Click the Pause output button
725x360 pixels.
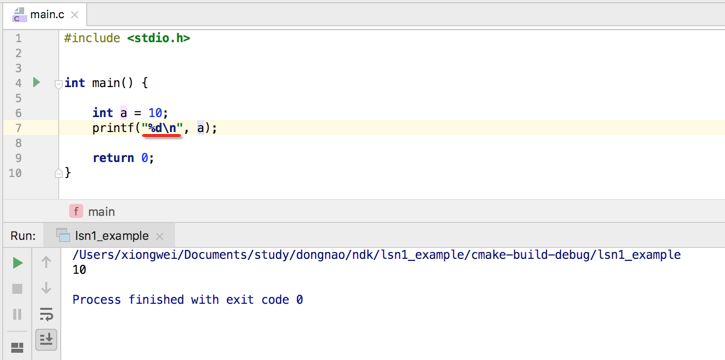(17, 314)
